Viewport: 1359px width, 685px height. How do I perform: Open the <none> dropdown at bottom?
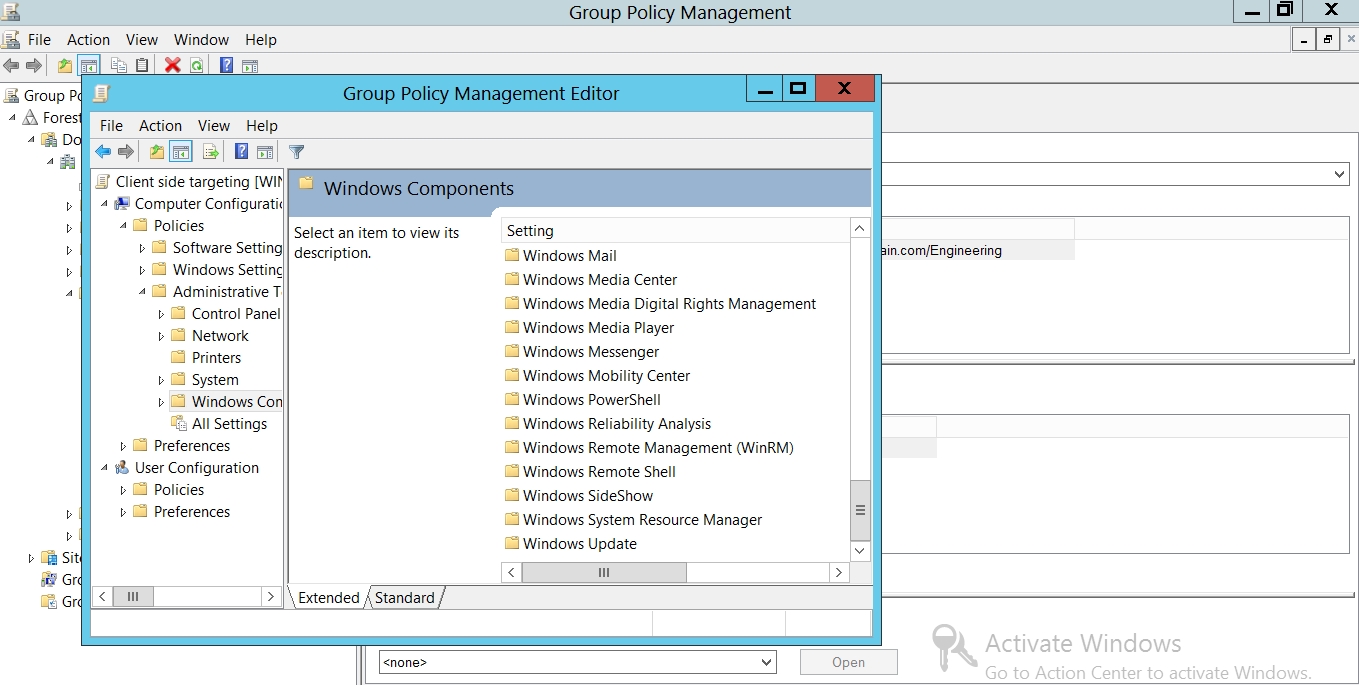coord(766,662)
